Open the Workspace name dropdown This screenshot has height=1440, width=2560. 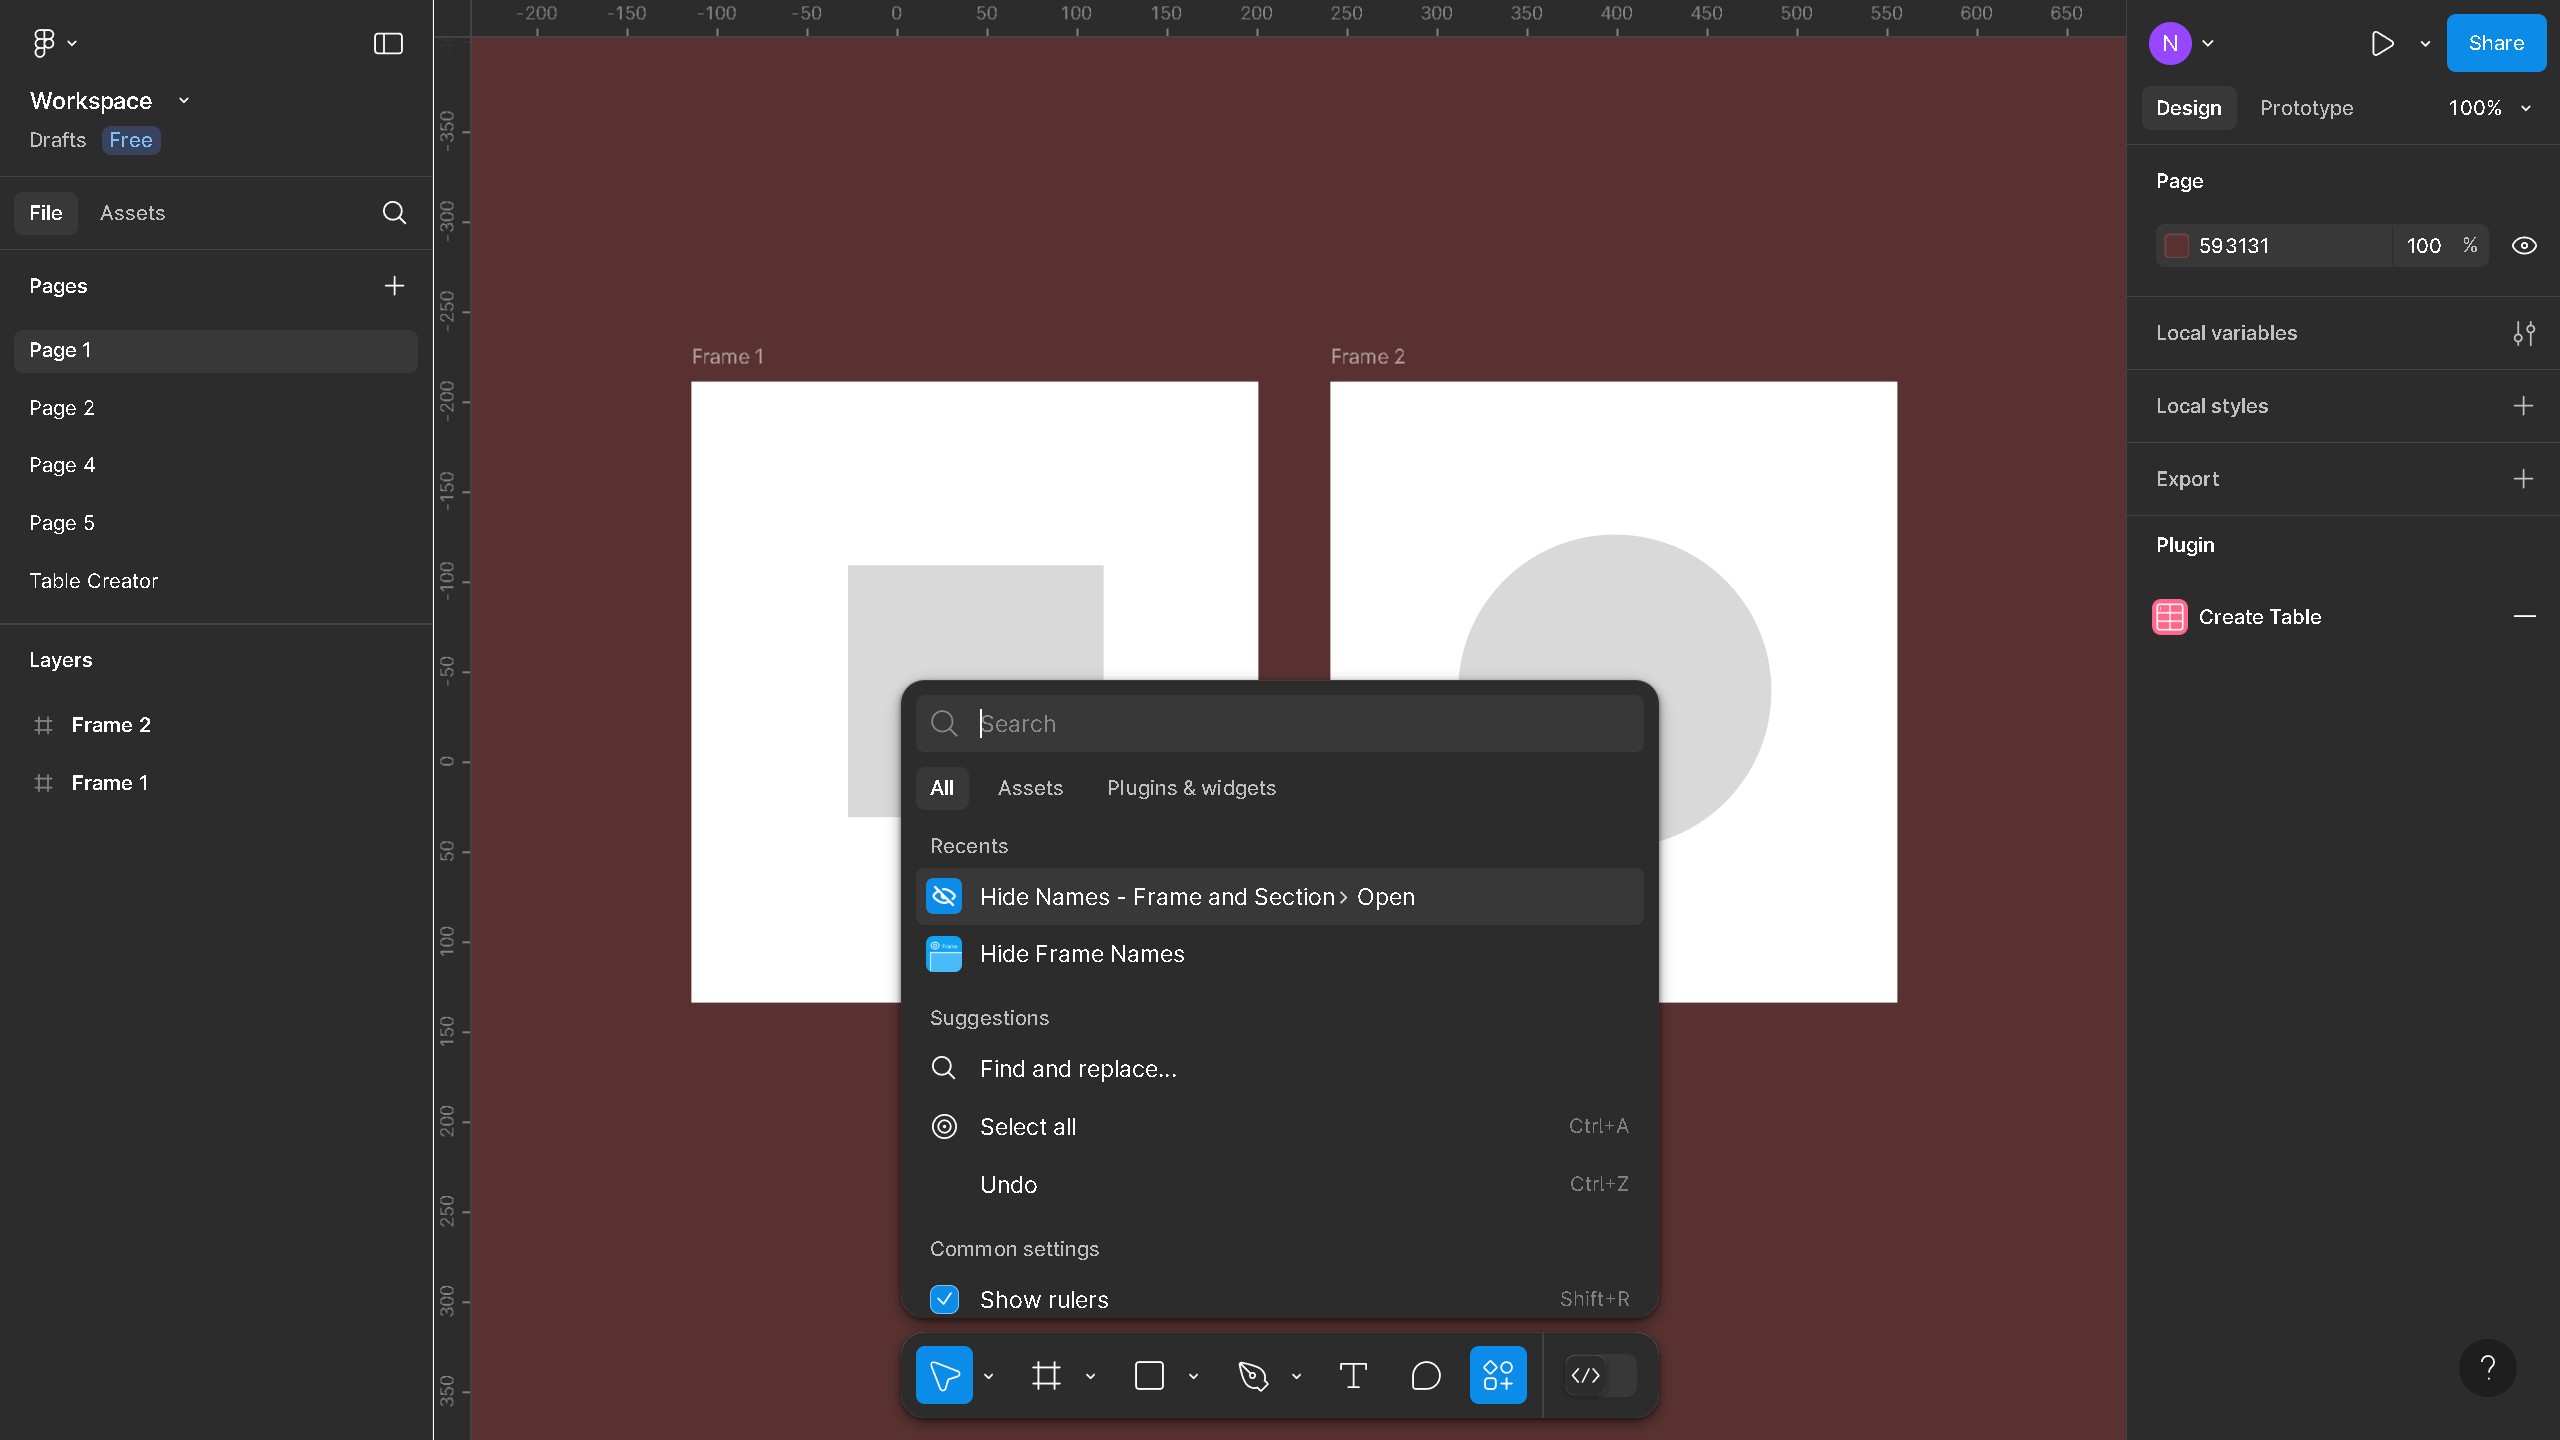(183, 101)
